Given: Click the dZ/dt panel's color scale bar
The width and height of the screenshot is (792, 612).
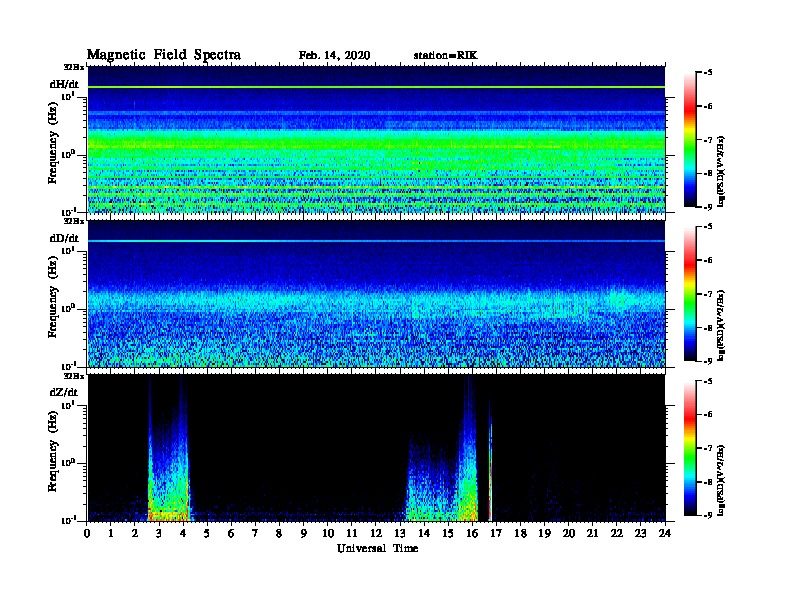Looking at the screenshot, I should (690, 448).
